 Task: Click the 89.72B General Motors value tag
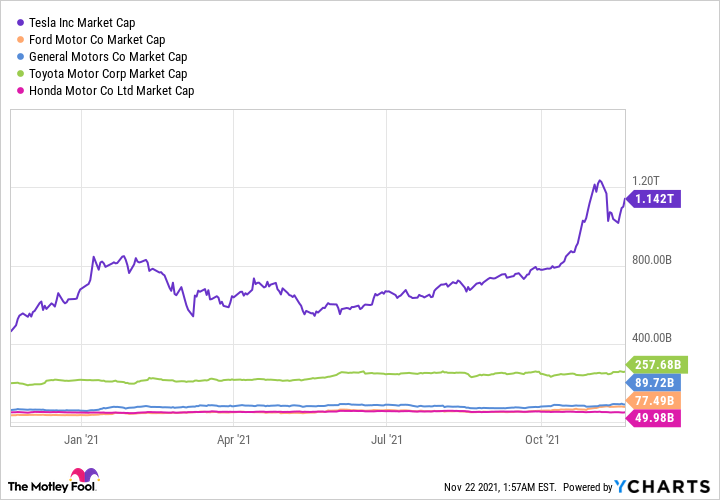coord(655,382)
